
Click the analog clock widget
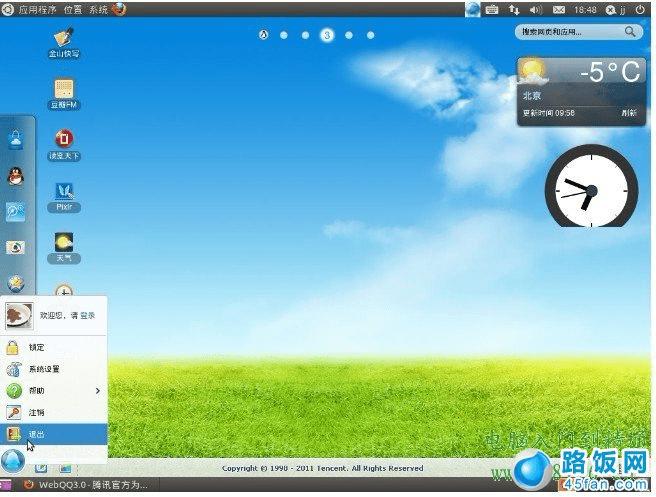point(591,187)
